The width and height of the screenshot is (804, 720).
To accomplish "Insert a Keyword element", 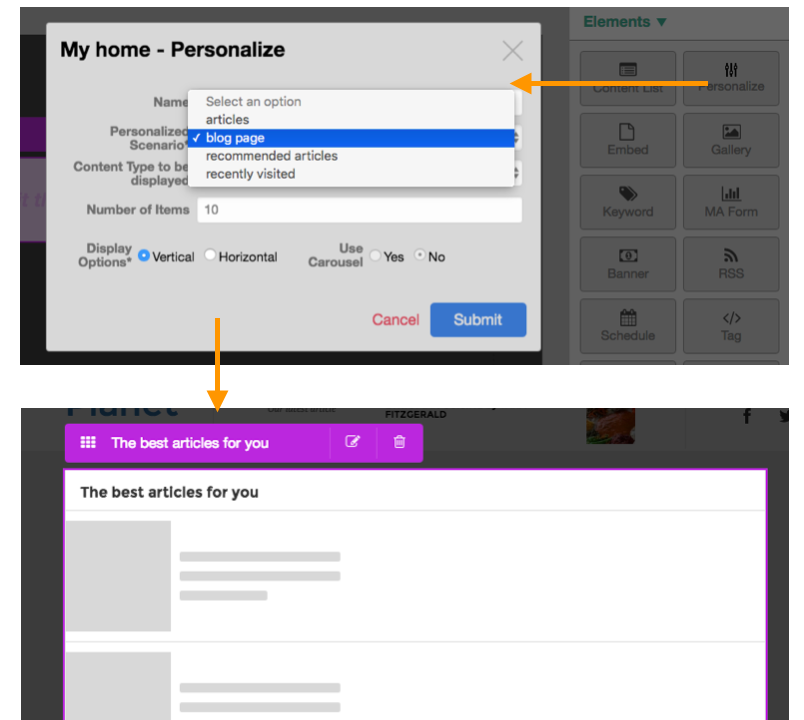I will (627, 201).
